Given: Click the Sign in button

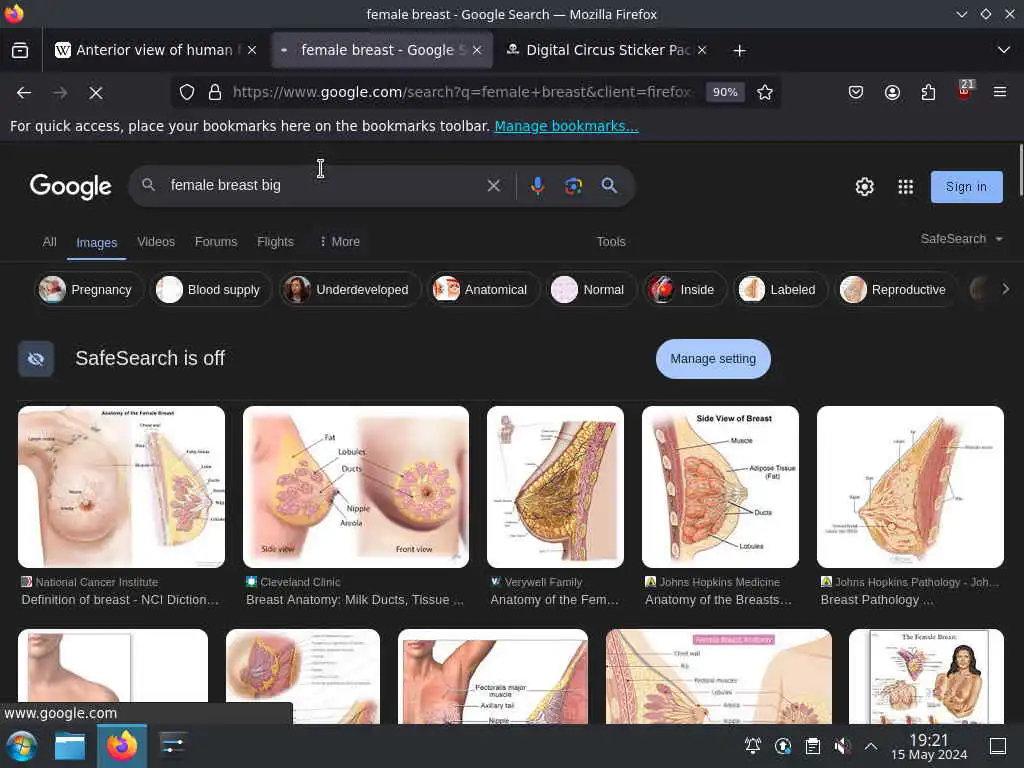Looking at the screenshot, I should (x=967, y=187).
